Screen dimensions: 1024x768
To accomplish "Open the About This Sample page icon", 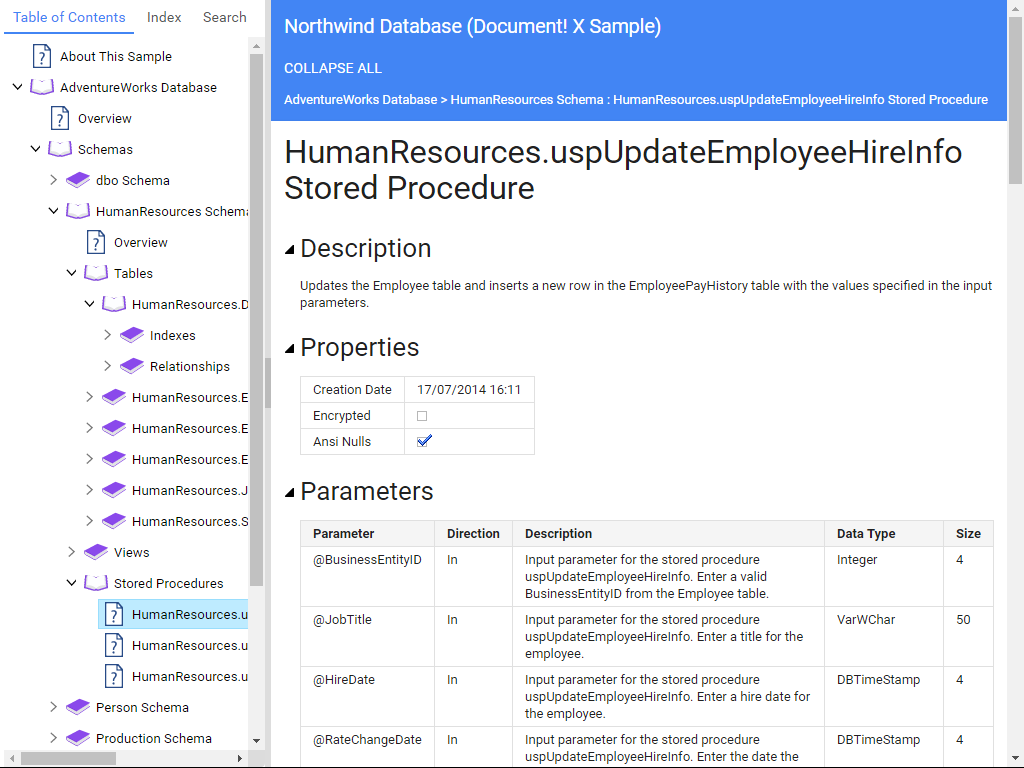I will (x=42, y=56).
